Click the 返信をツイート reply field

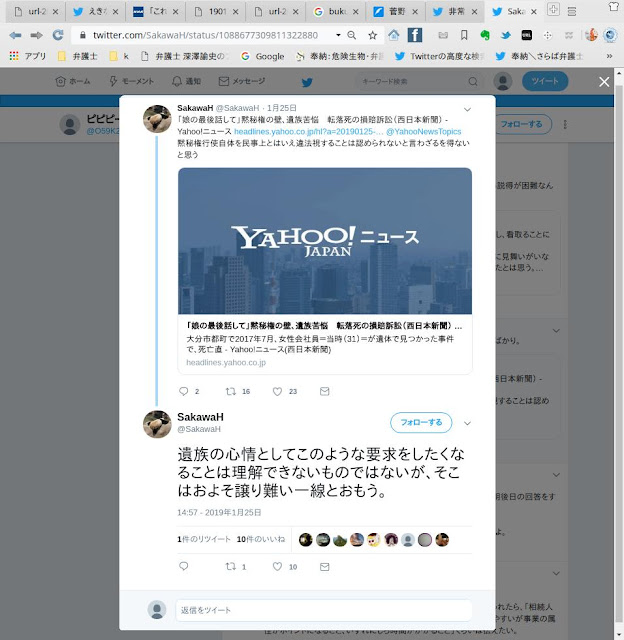(x=324, y=610)
